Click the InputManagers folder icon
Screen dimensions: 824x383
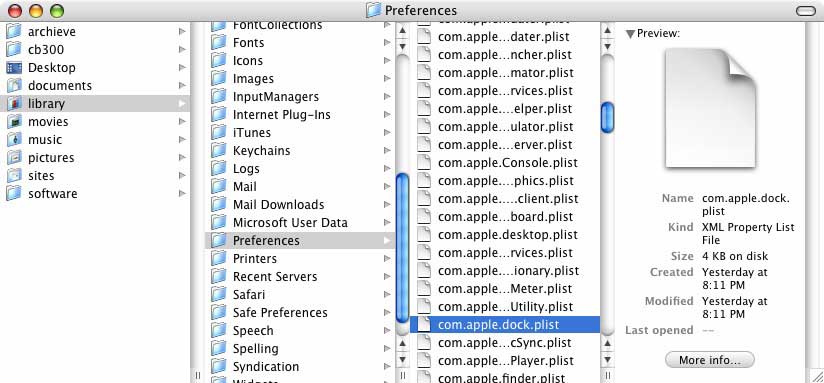click(x=219, y=97)
